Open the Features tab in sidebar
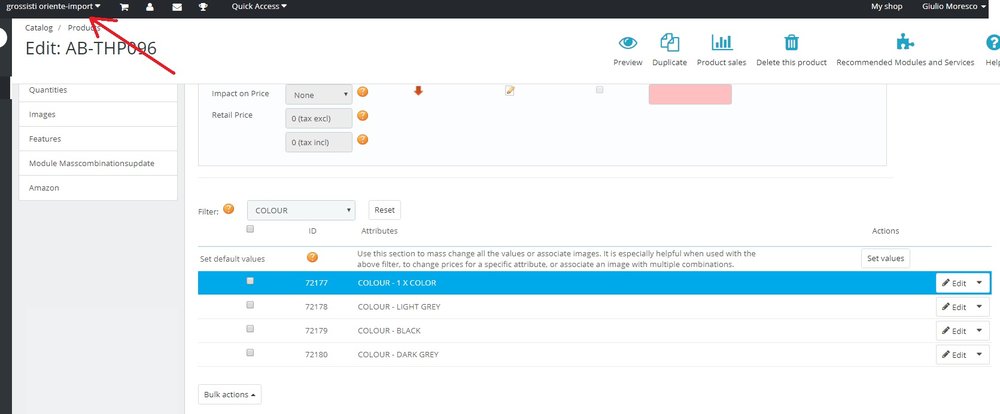This screenshot has height=414, width=1000. coord(98,138)
